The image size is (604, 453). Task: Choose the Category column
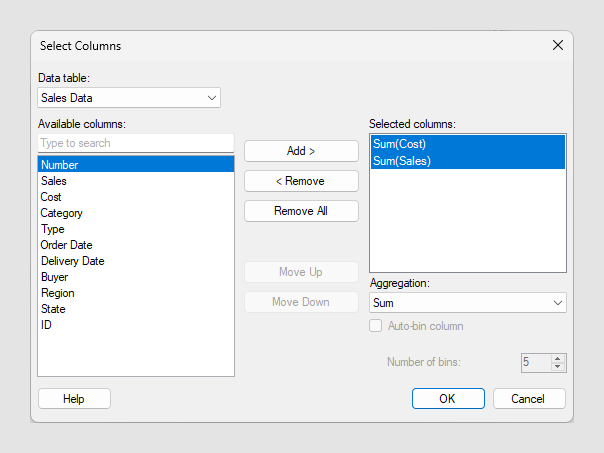[61, 213]
